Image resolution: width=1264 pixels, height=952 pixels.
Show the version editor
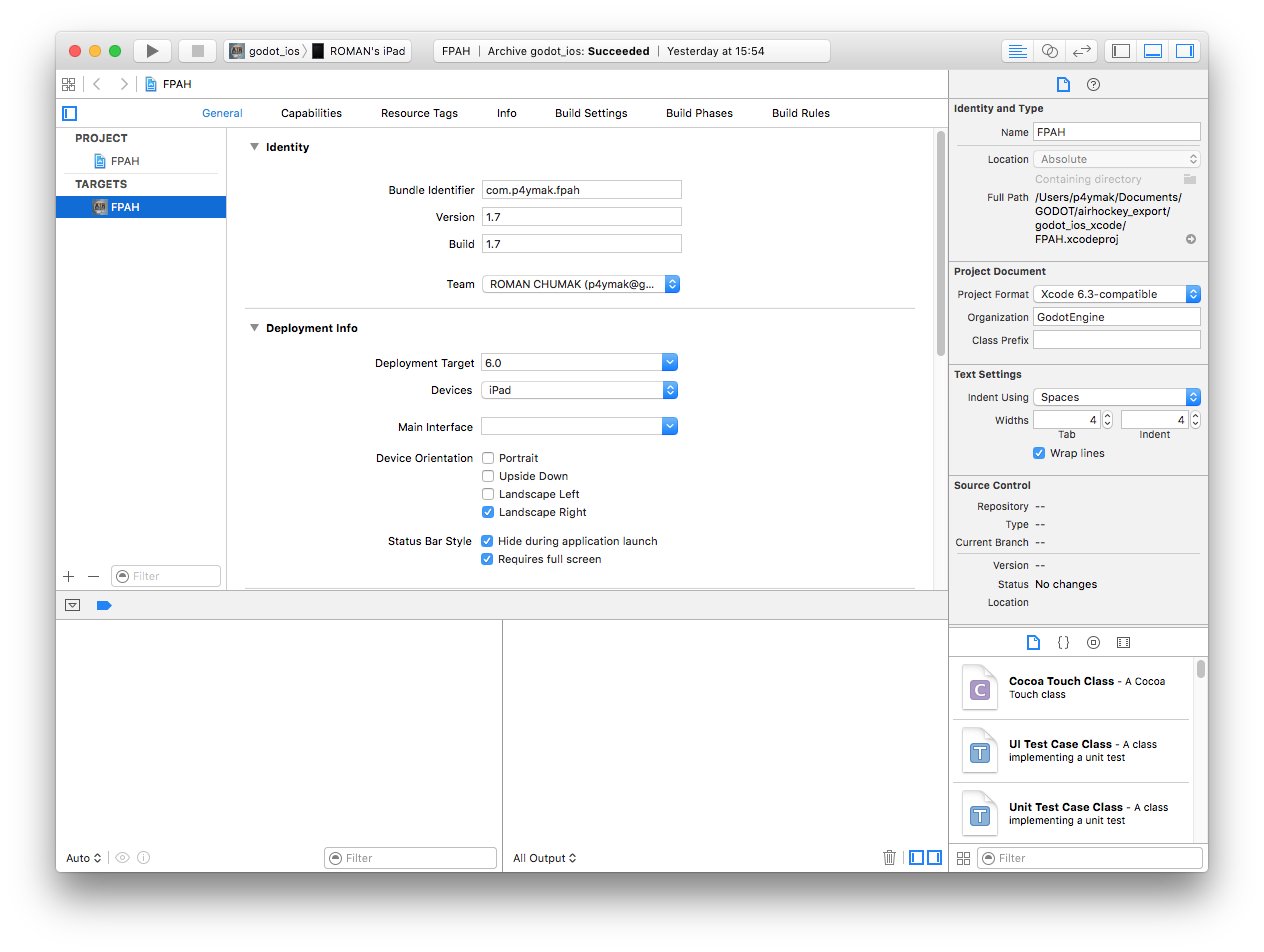click(1081, 51)
